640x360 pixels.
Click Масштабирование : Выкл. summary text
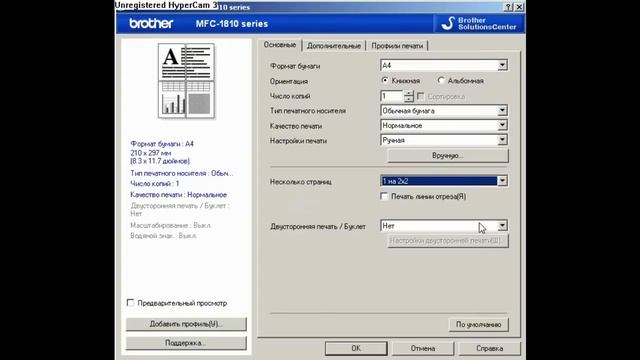click(x=171, y=225)
